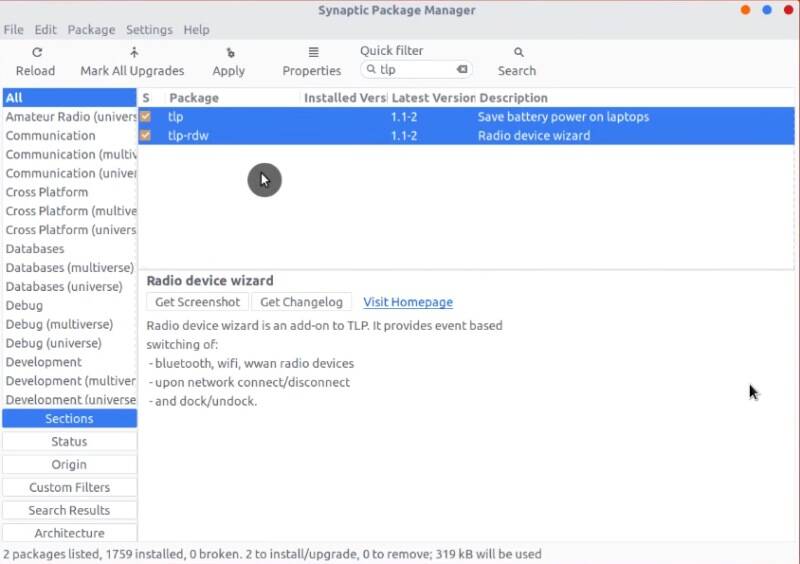Image resolution: width=800 pixels, height=564 pixels.
Task: Follow the Visit Homepage link
Action: 408,302
